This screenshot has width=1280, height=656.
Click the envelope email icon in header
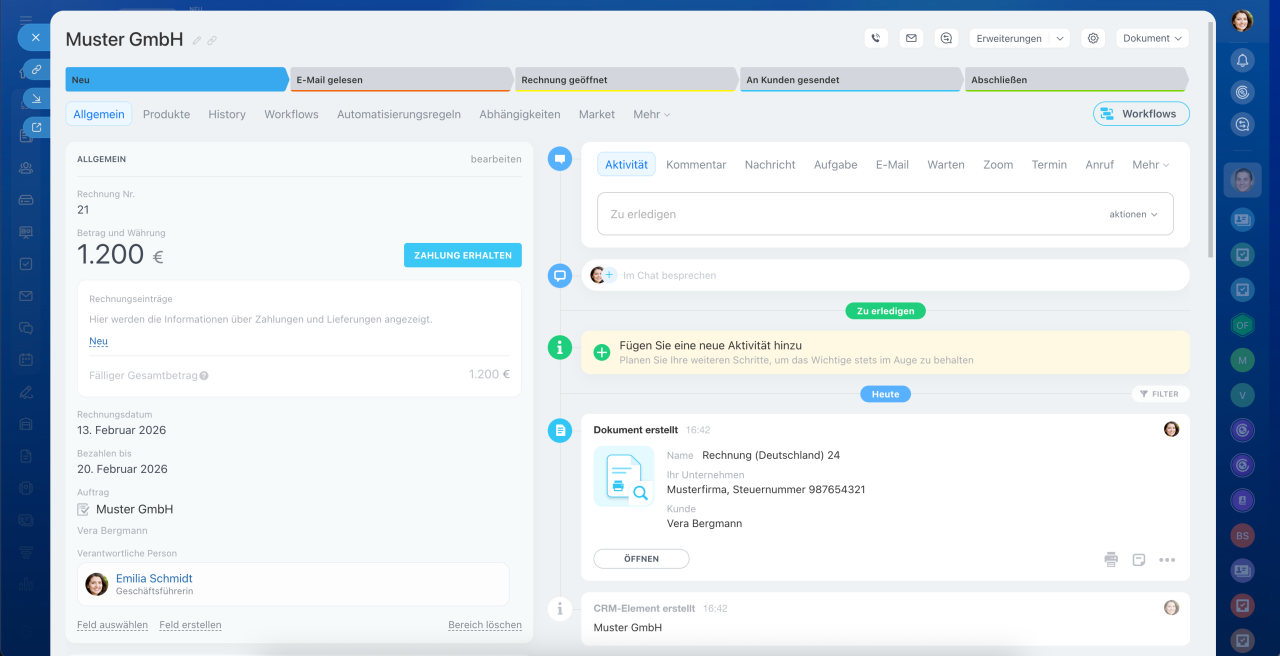(911, 38)
